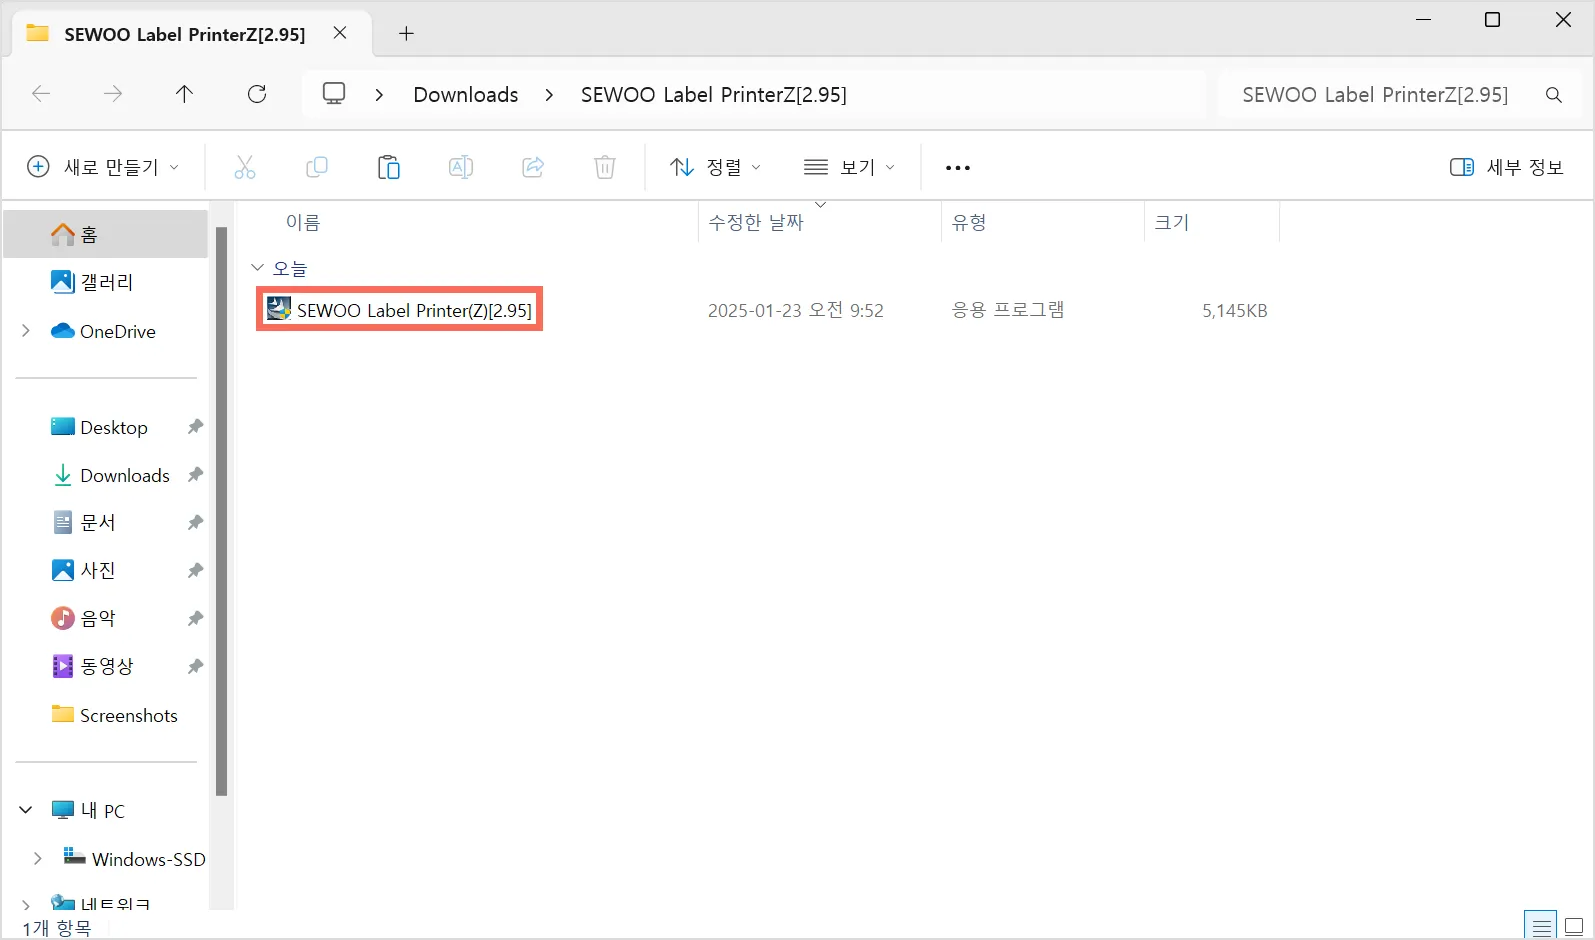Image resolution: width=1595 pixels, height=940 pixels.
Task: Click SEWOO Label PrinterZ[2.95] breadcrumb segment
Action: tap(713, 95)
